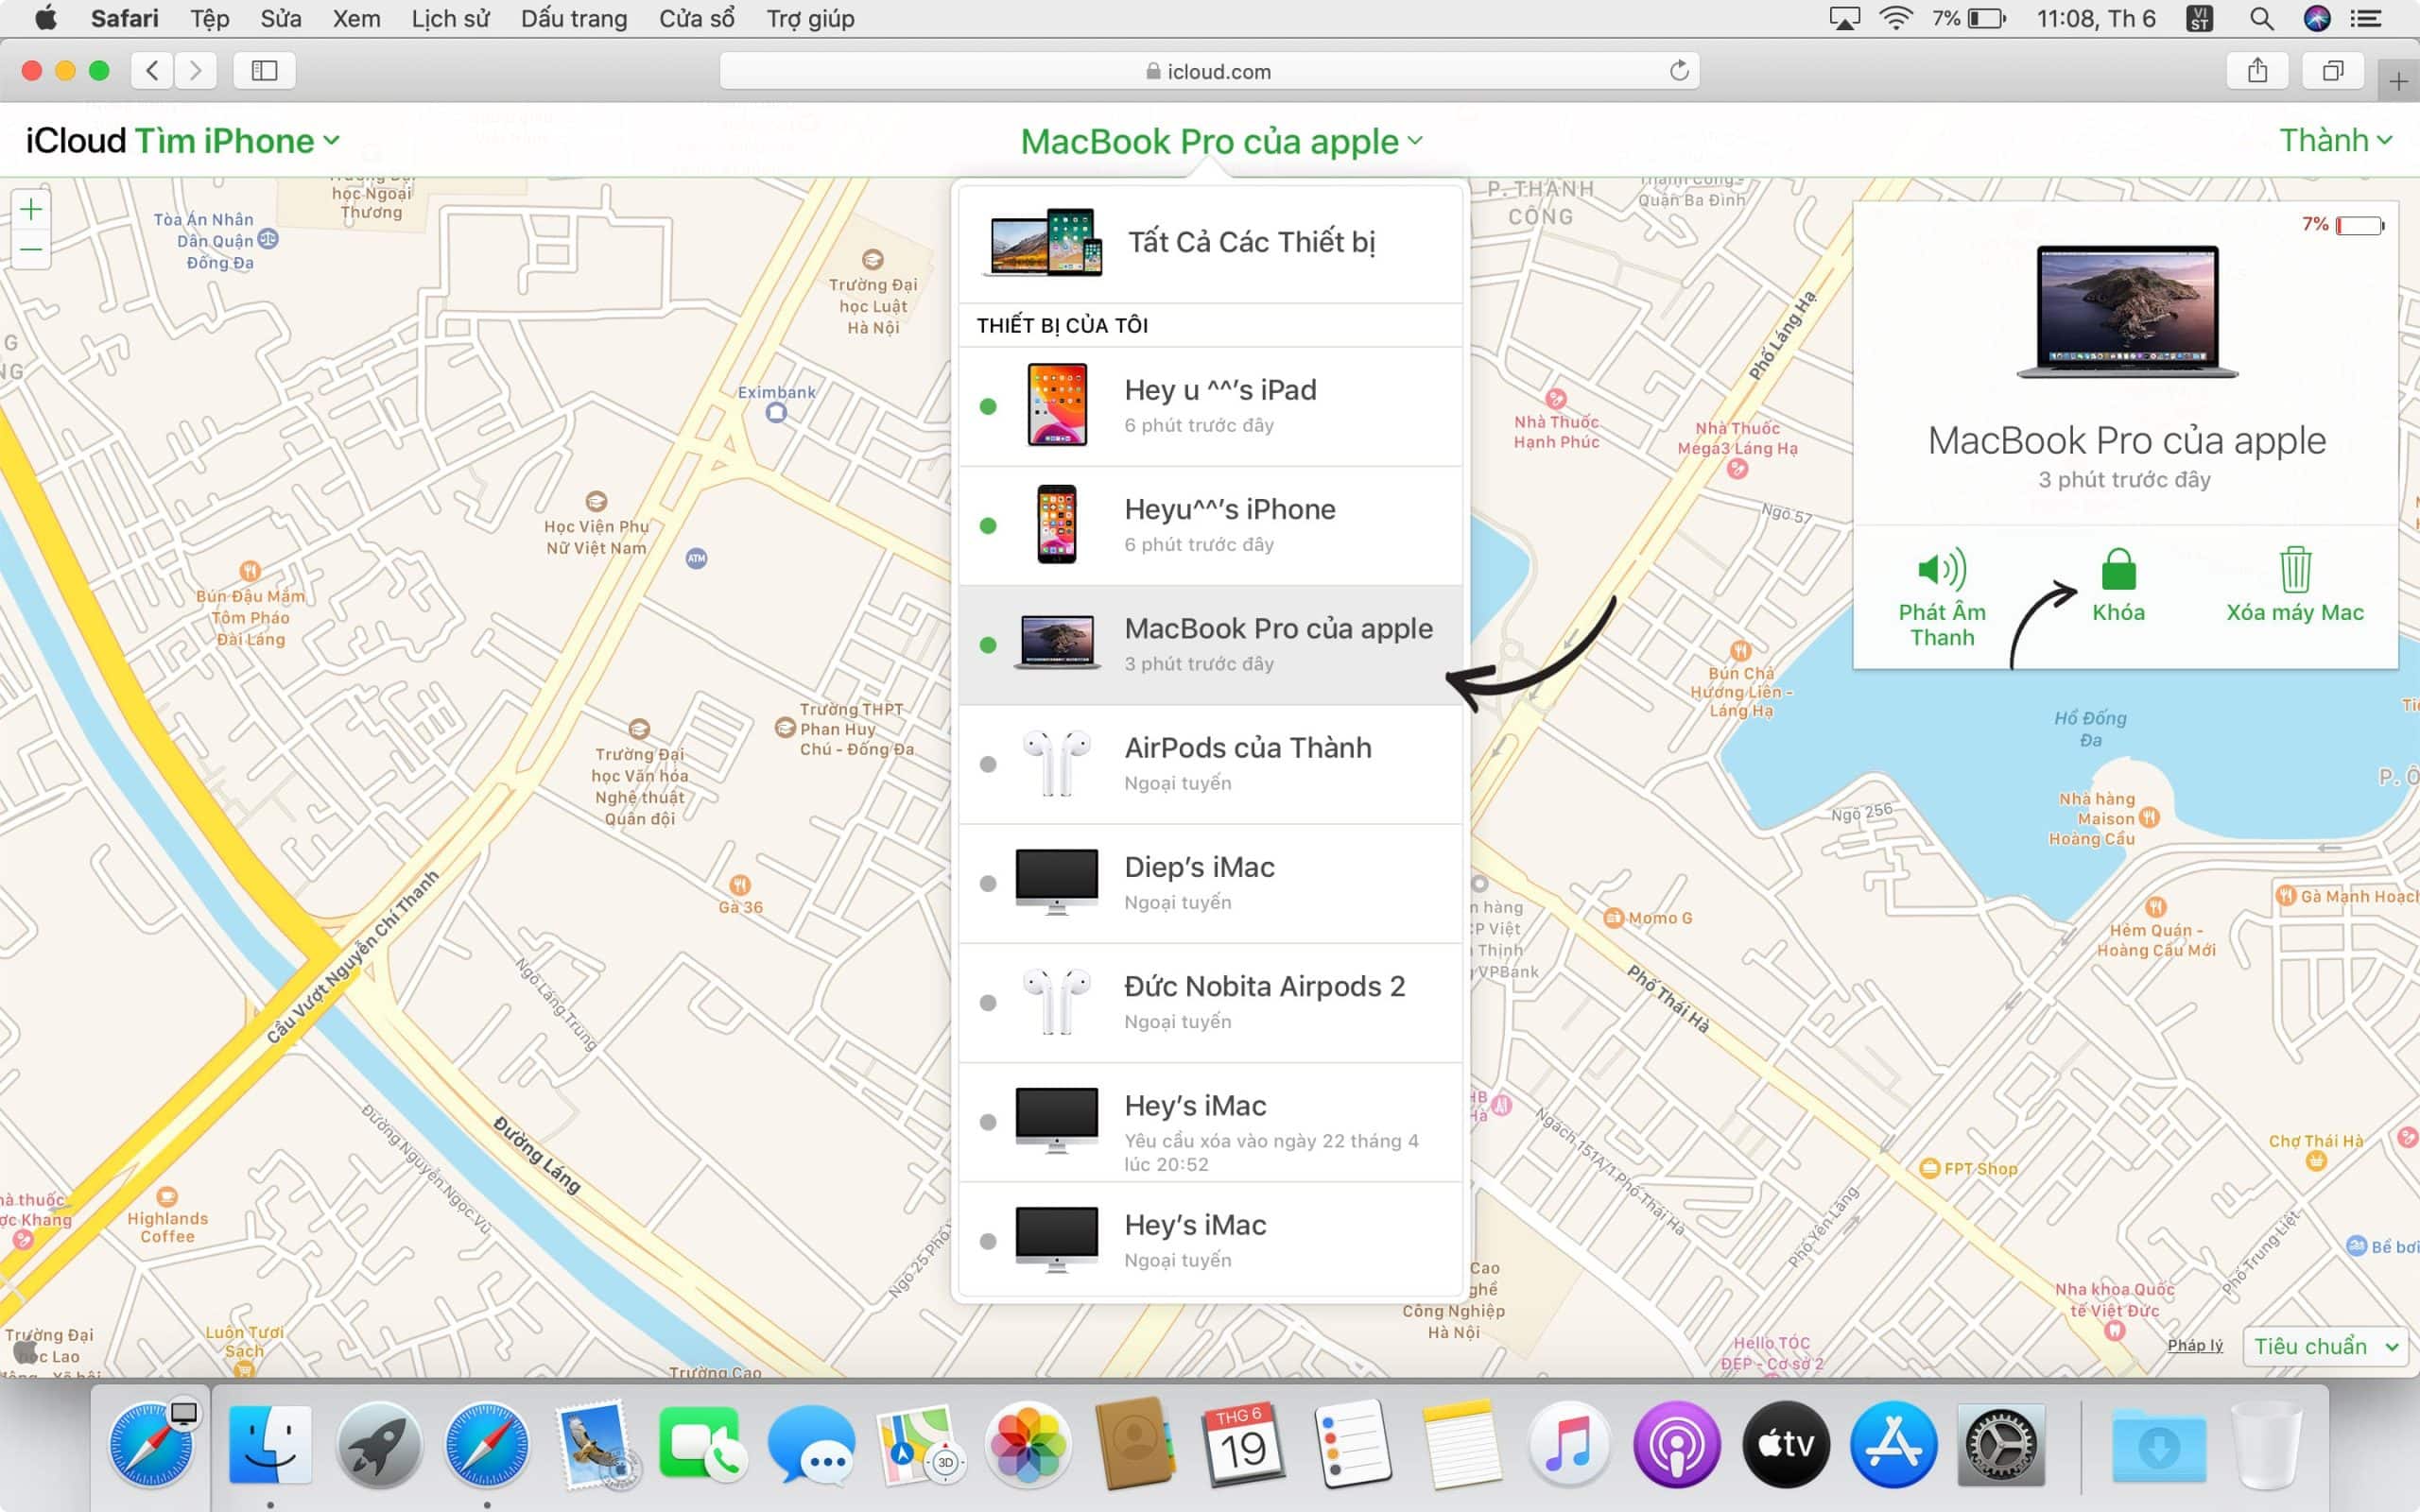Click the Safari forward arrow
Image resolution: width=2420 pixels, height=1512 pixels.
click(x=196, y=70)
